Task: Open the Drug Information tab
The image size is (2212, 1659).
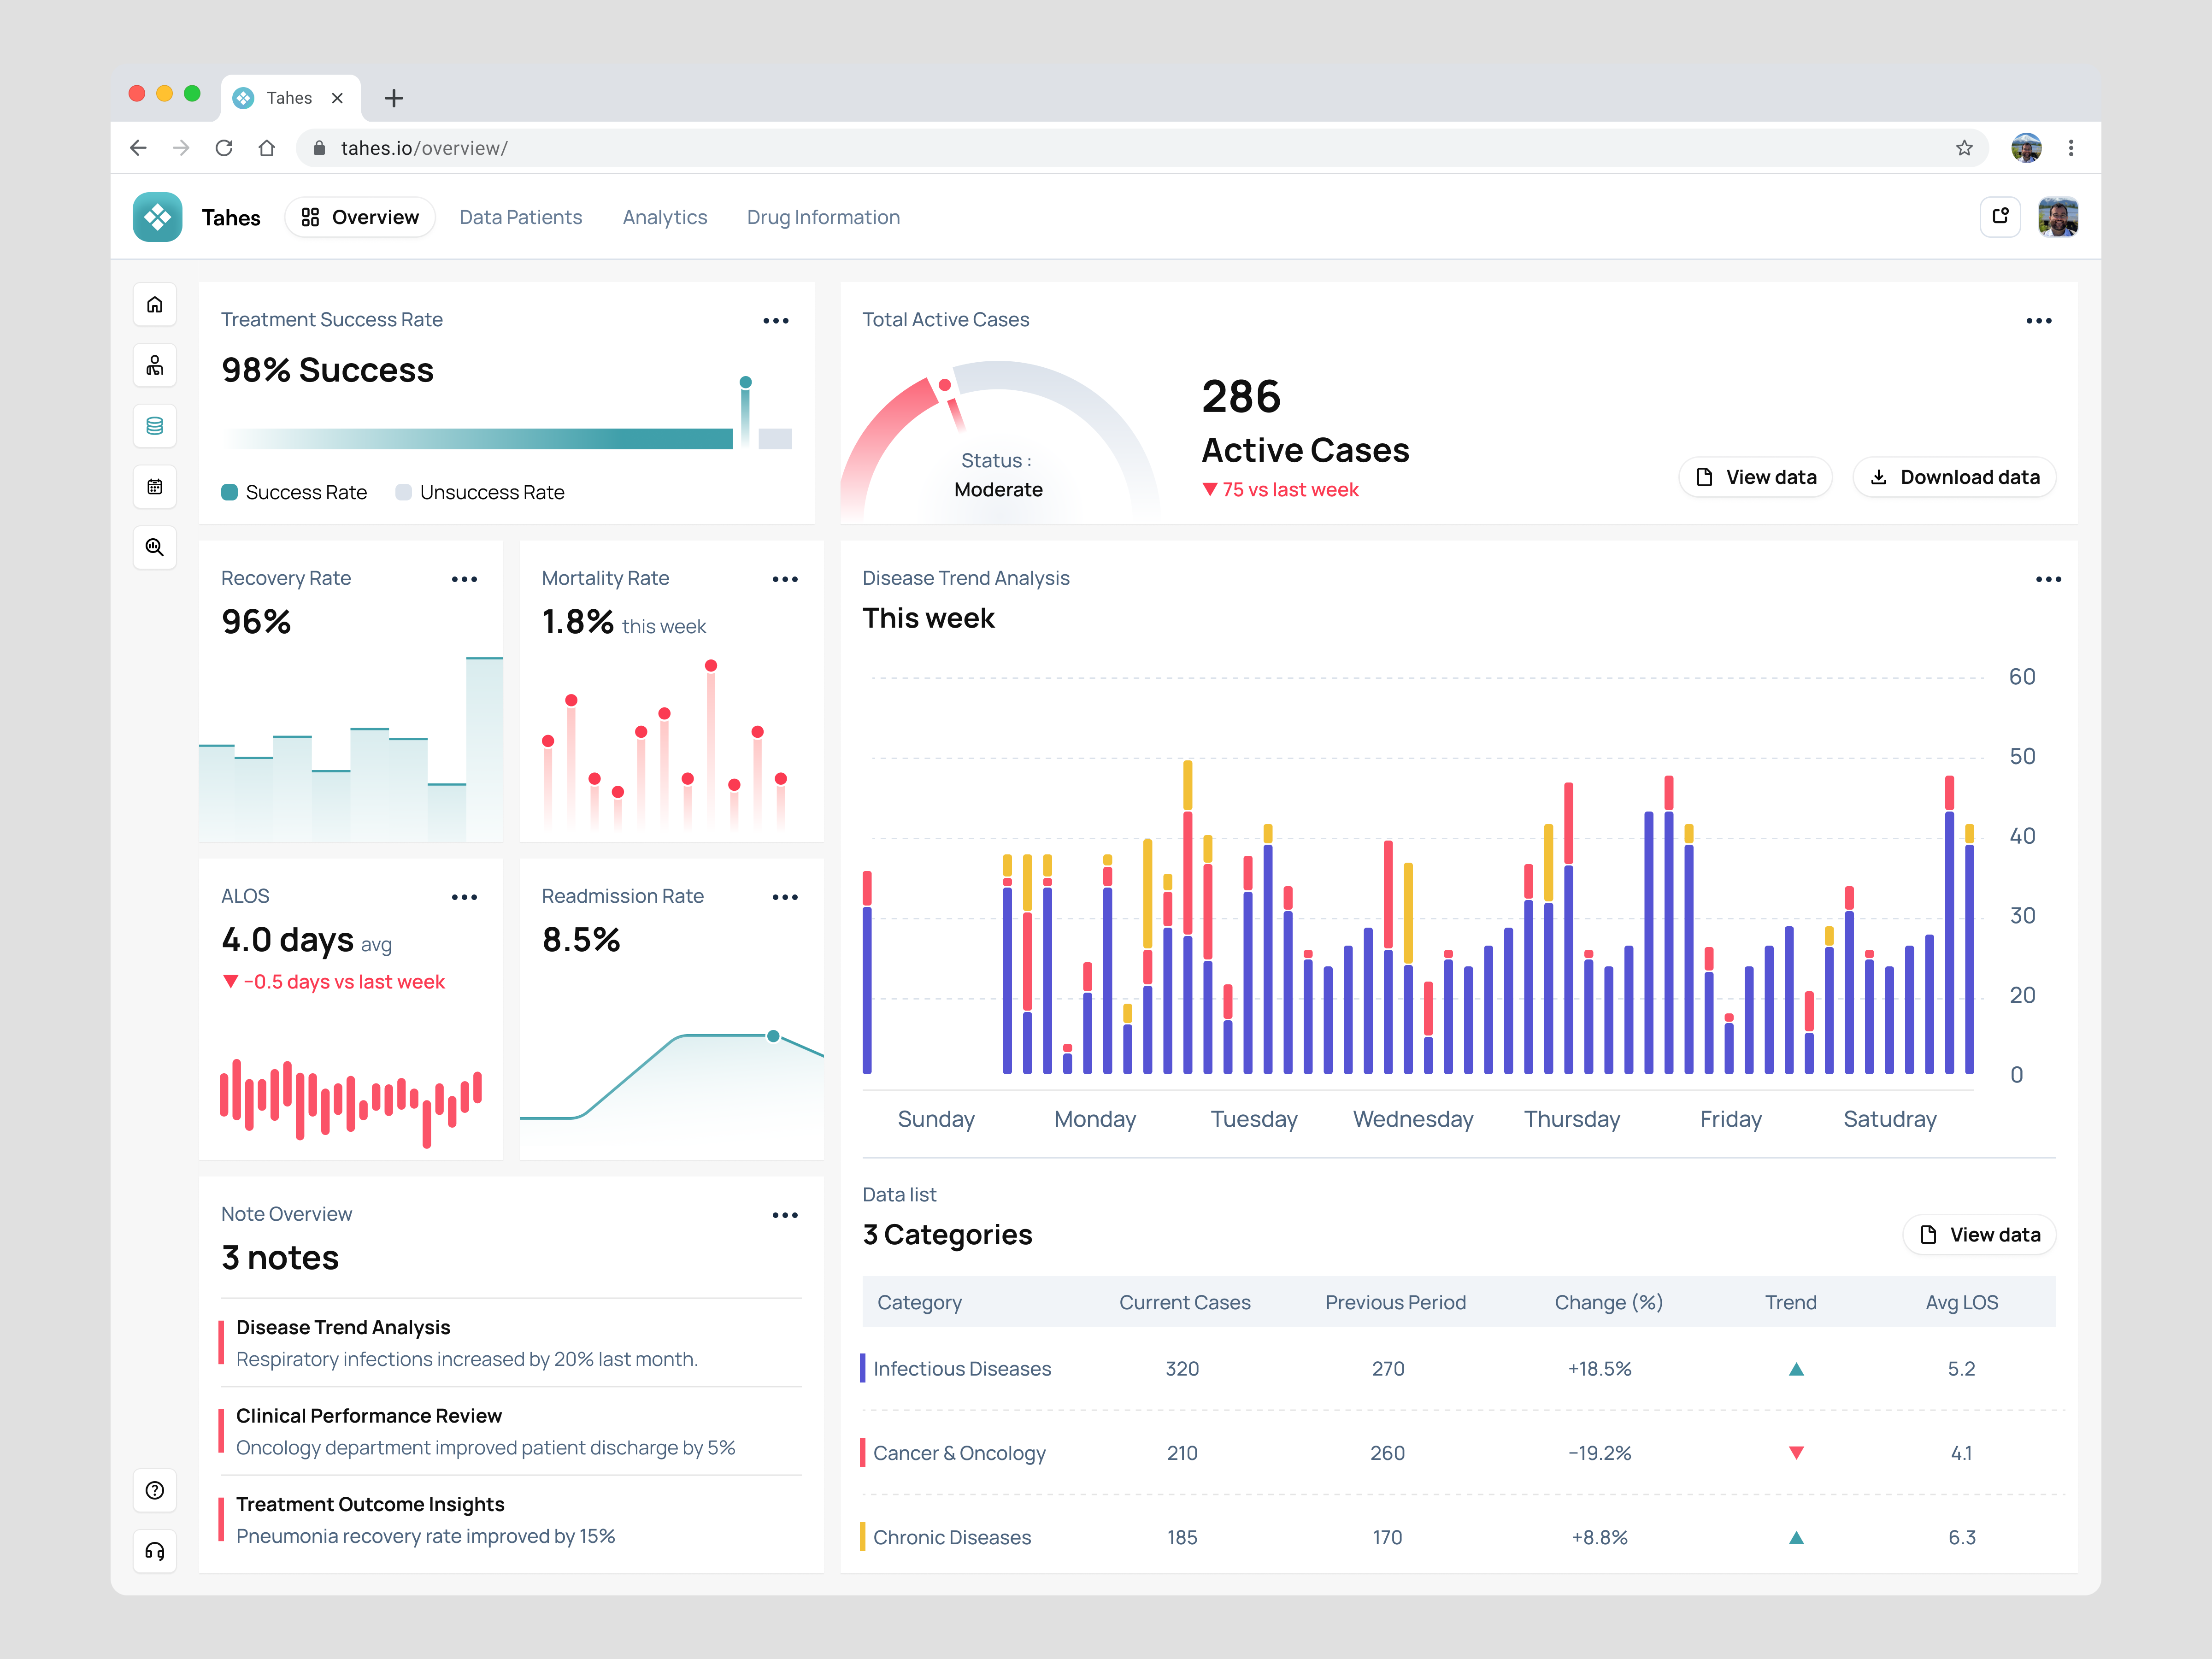Action: 822,217
